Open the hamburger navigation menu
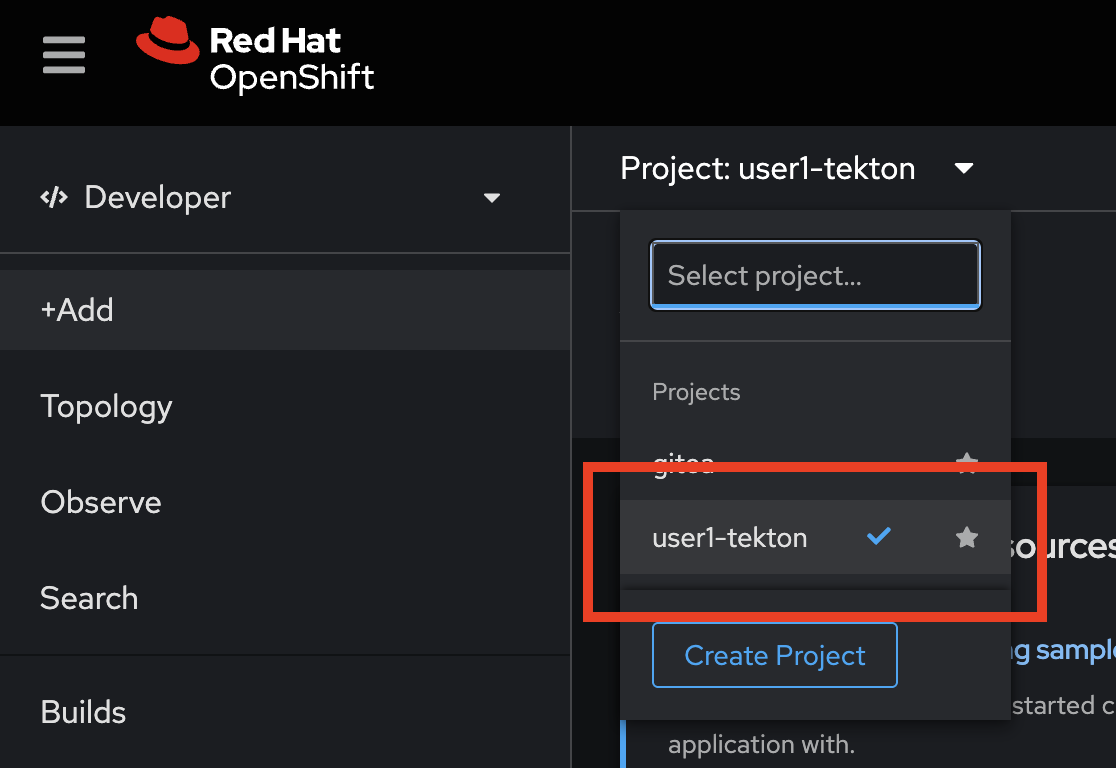 point(64,55)
